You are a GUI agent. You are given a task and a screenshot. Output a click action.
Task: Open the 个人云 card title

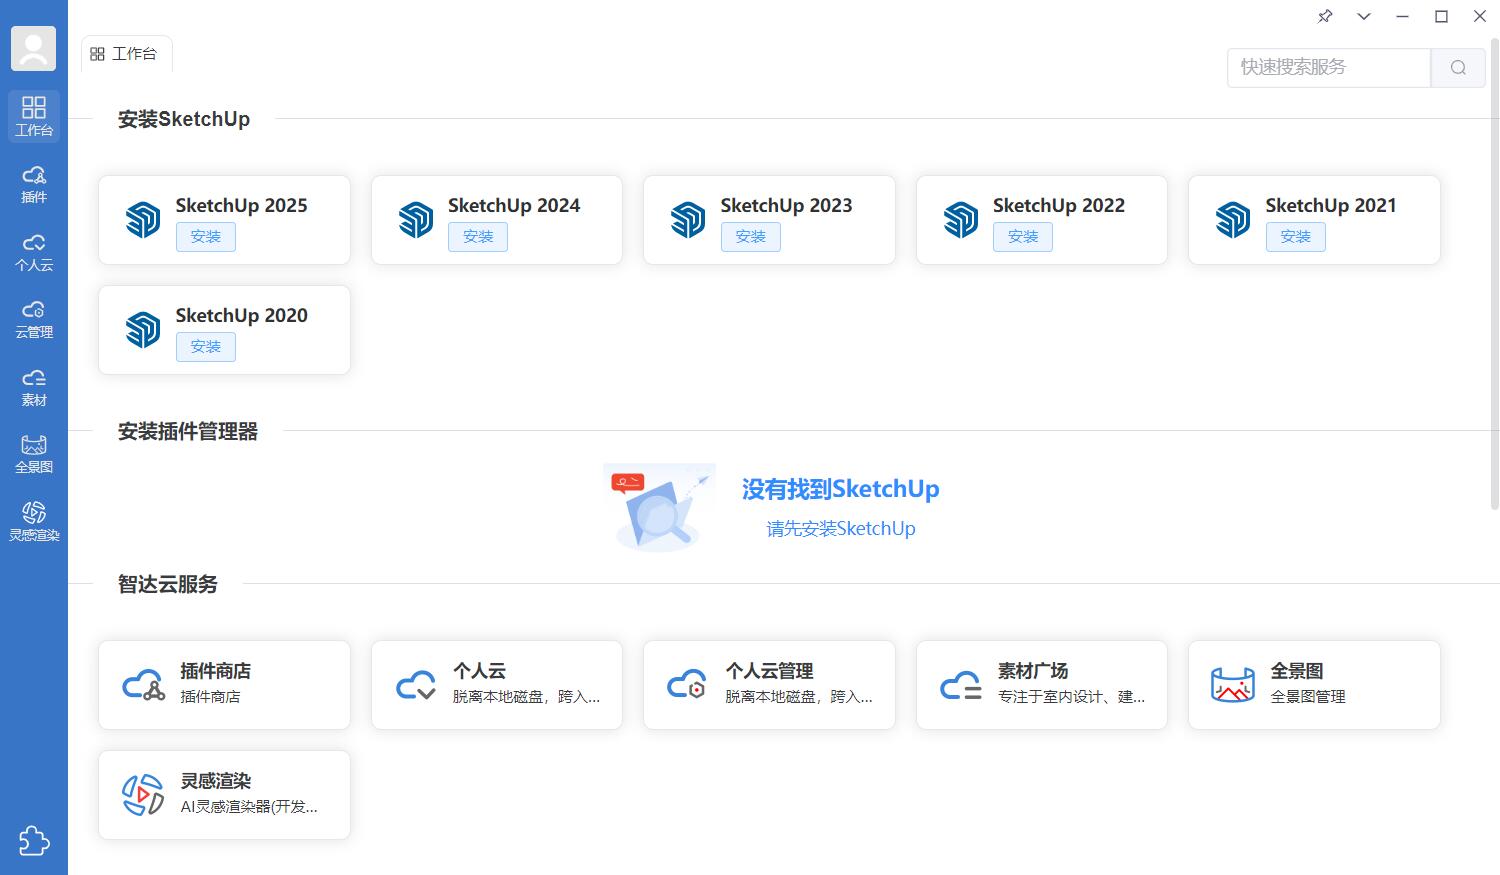click(x=479, y=671)
